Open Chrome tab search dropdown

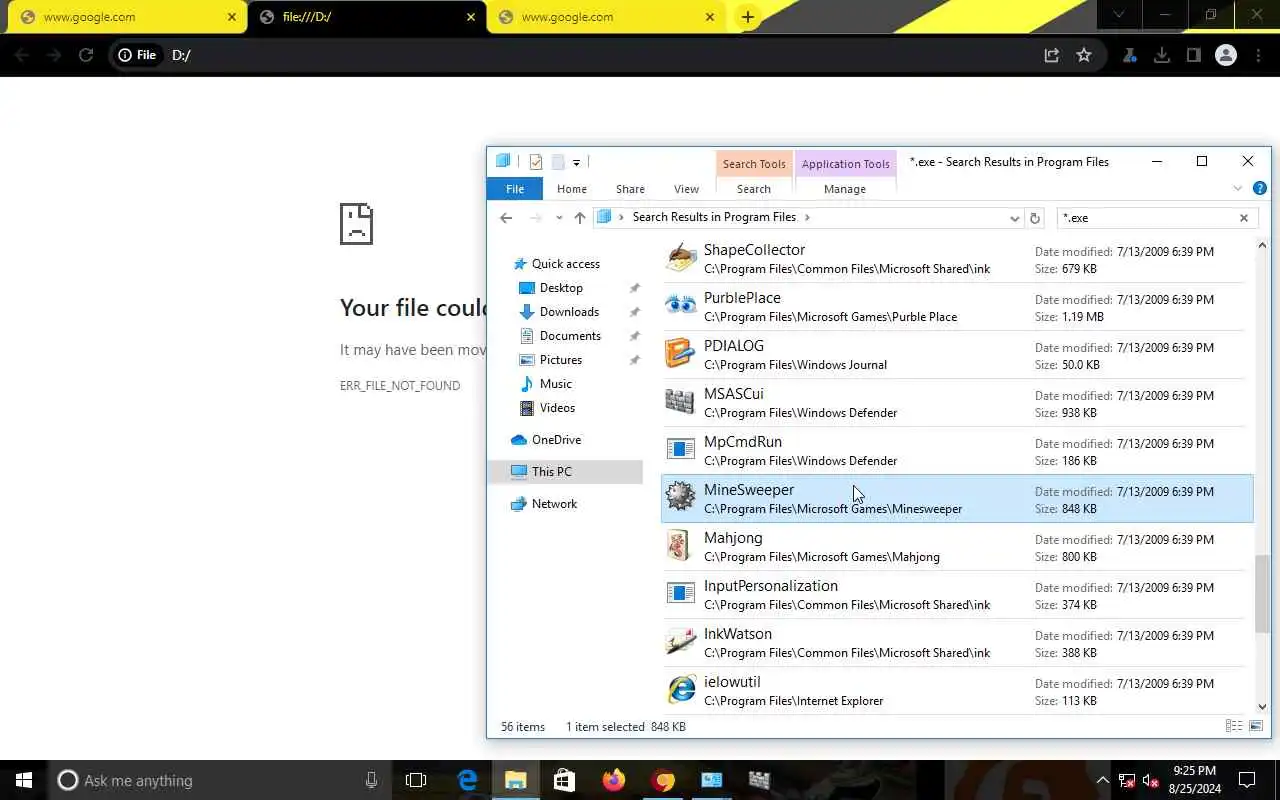coord(1119,15)
